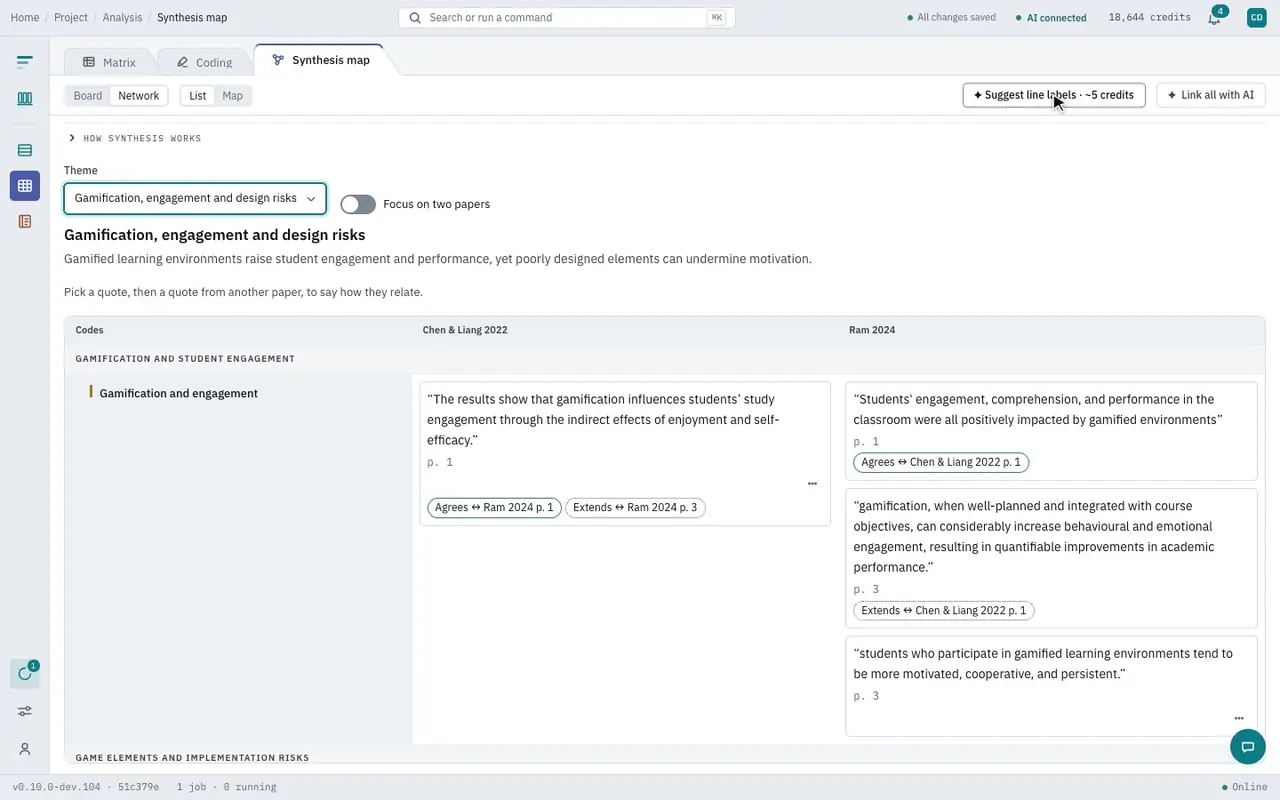This screenshot has height=800, width=1280.
Task: Expand the How synthesis works section
Action: point(135,138)
